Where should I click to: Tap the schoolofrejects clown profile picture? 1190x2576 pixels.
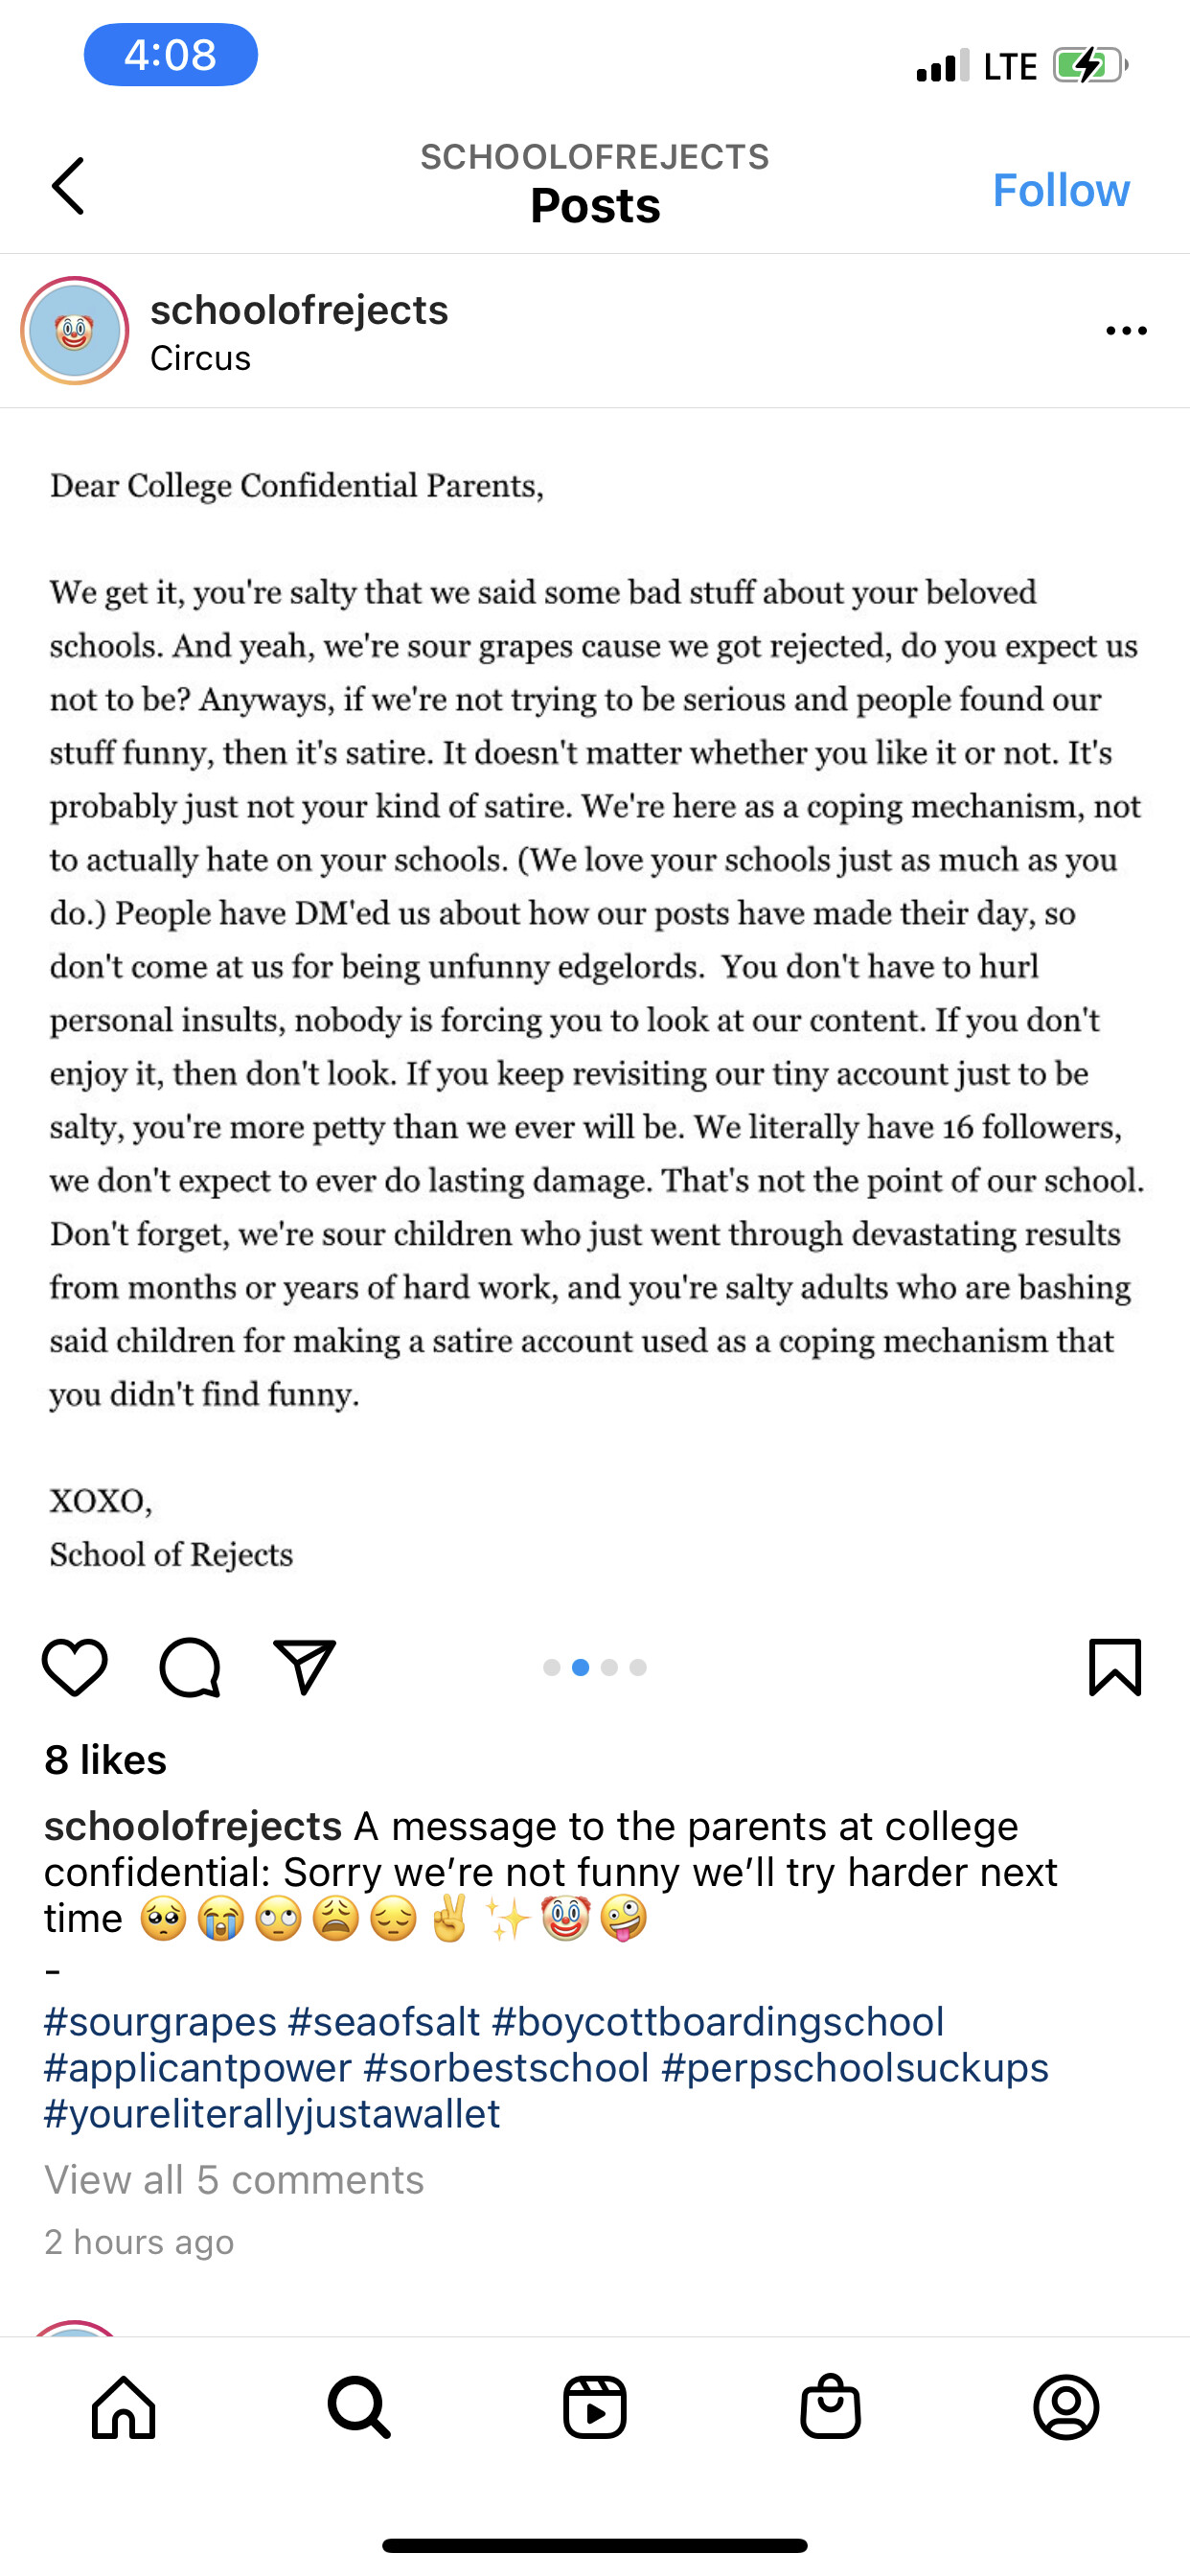pyautogui.click(x=75, y=331)
